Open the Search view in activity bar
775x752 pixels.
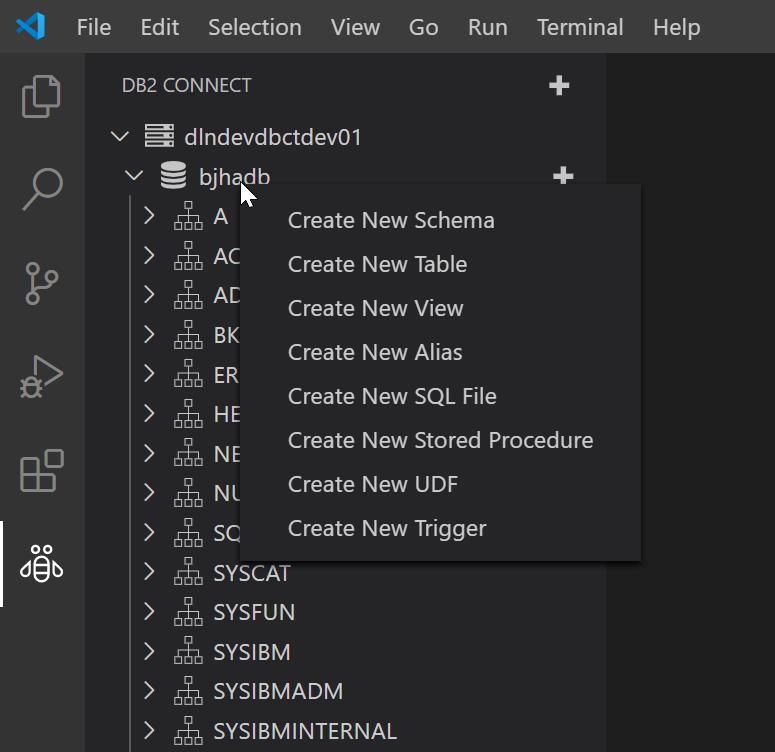click(43, 189)
